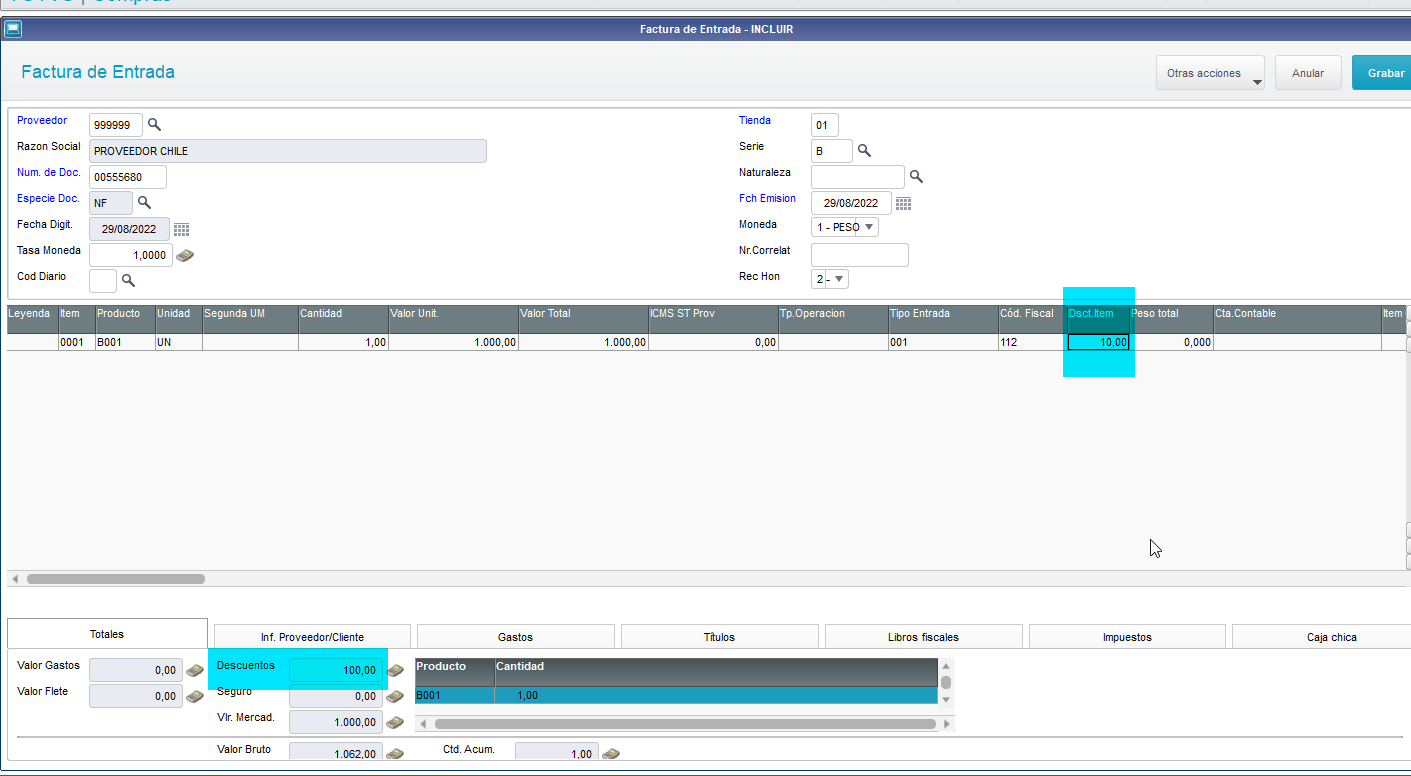Select the Cantidad cell 1,00 in grid
Viewport: 1411px width, 776px height.
[343, 342]
